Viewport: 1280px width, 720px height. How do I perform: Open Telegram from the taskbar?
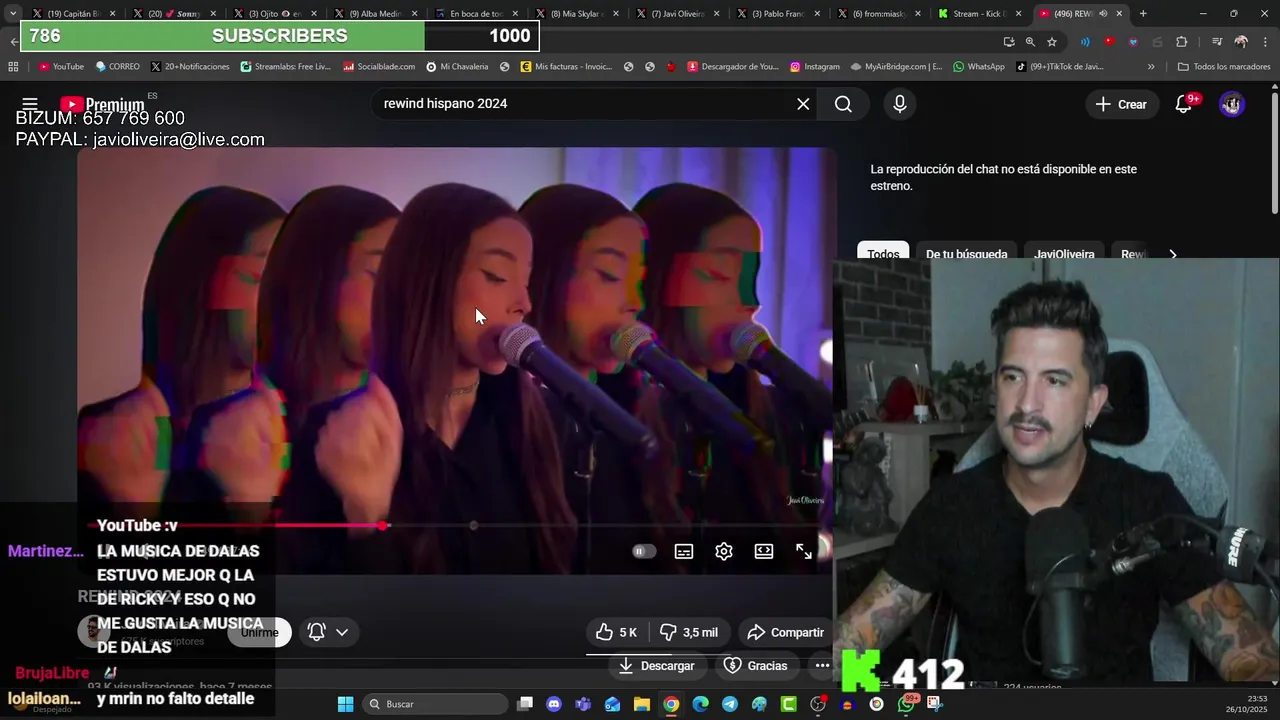click(730, 704)
